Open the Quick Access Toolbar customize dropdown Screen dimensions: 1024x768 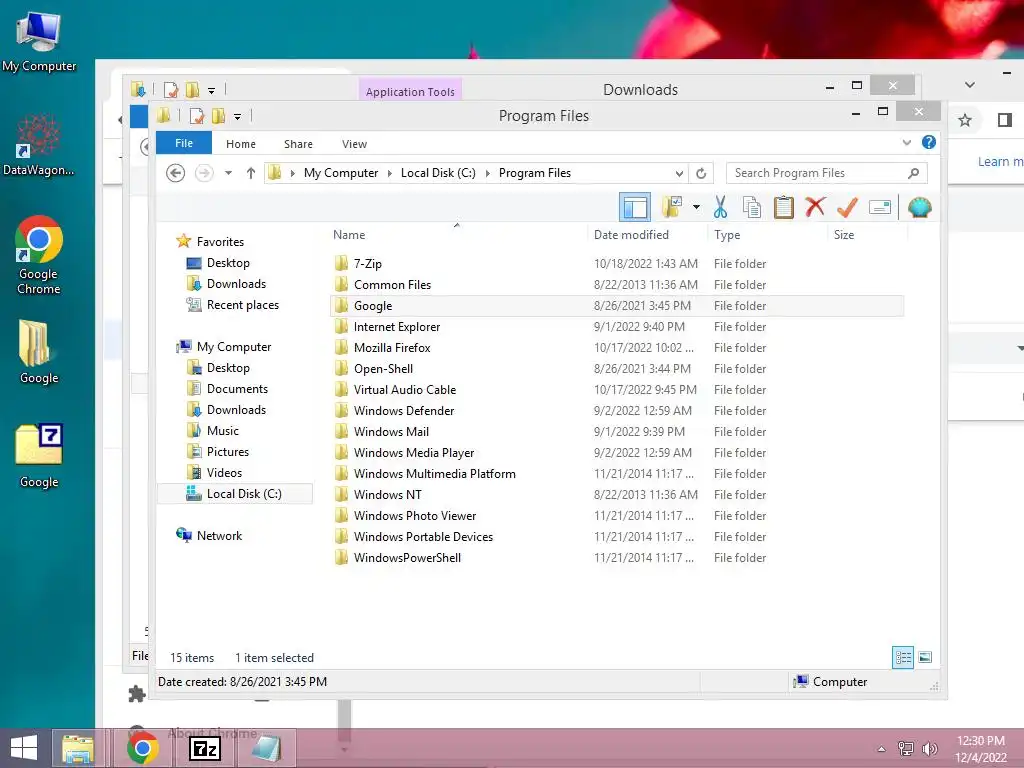237,117
